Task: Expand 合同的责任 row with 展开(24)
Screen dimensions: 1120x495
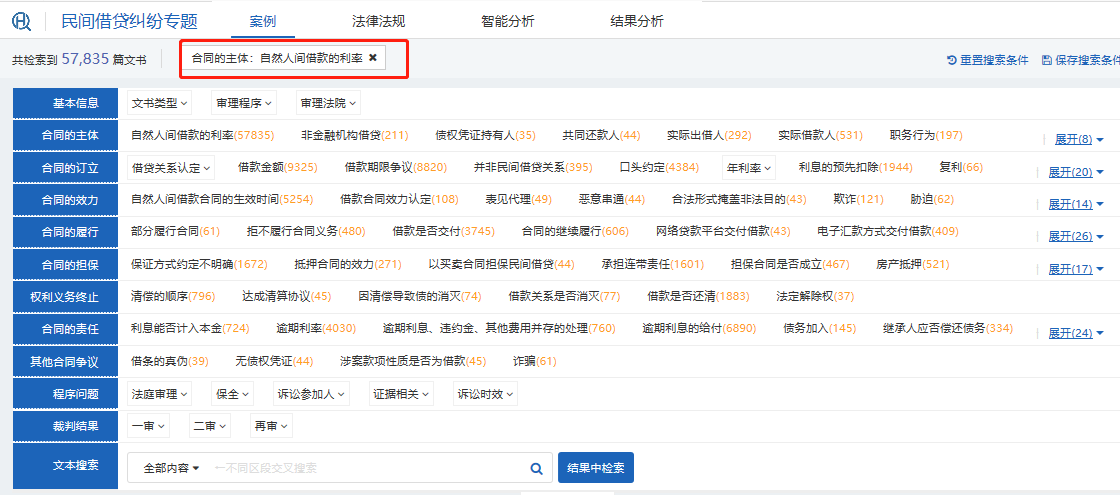Action: (1075, 334)
